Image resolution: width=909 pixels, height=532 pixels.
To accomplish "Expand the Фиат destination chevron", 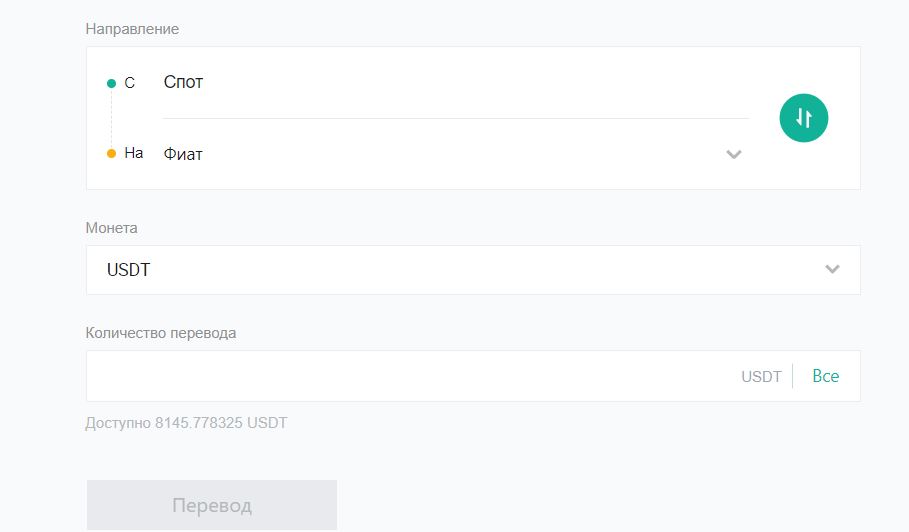I will (734, 154).
